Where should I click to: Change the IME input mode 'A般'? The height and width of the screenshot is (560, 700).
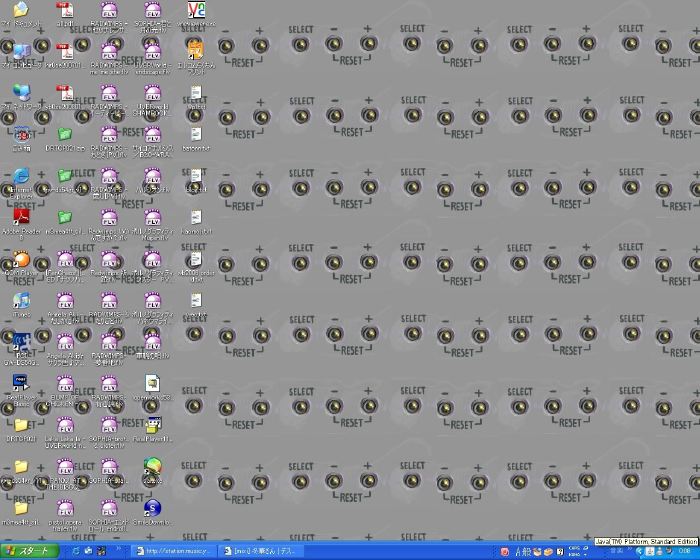pyautogui.click(x=523, y=552)
